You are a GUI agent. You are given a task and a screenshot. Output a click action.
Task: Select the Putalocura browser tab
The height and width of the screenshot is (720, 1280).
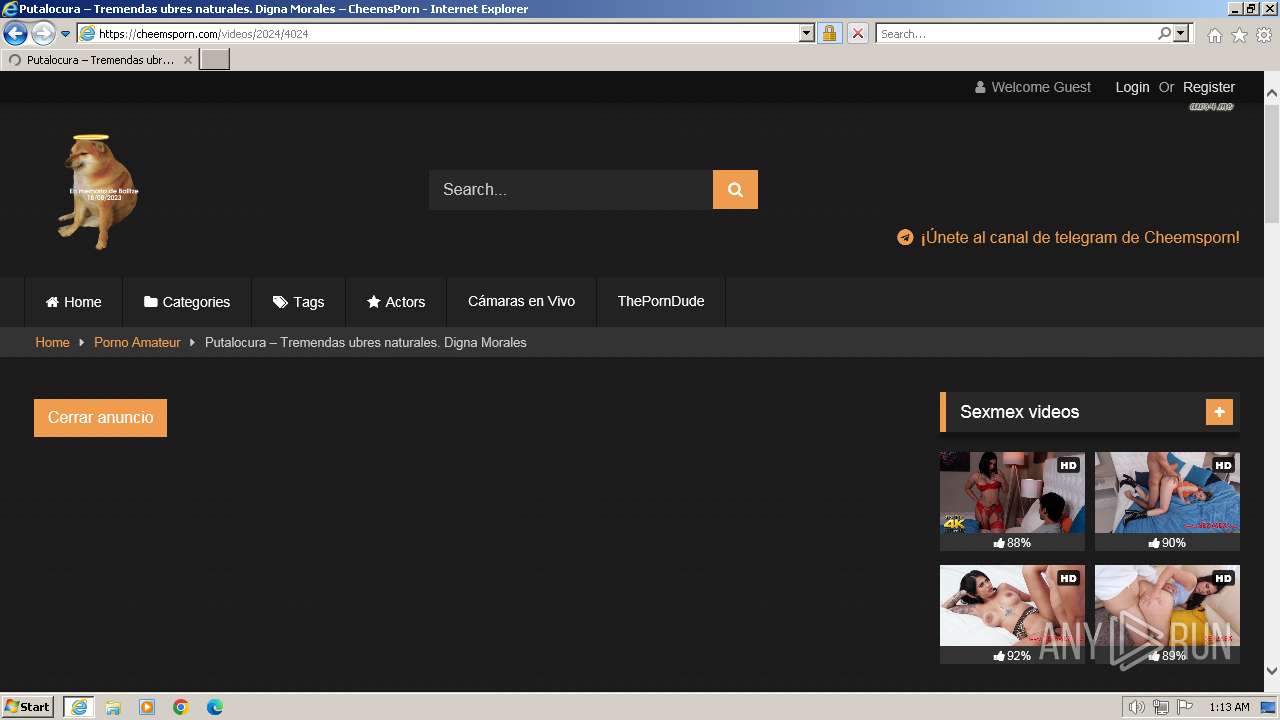pos(99,60)
